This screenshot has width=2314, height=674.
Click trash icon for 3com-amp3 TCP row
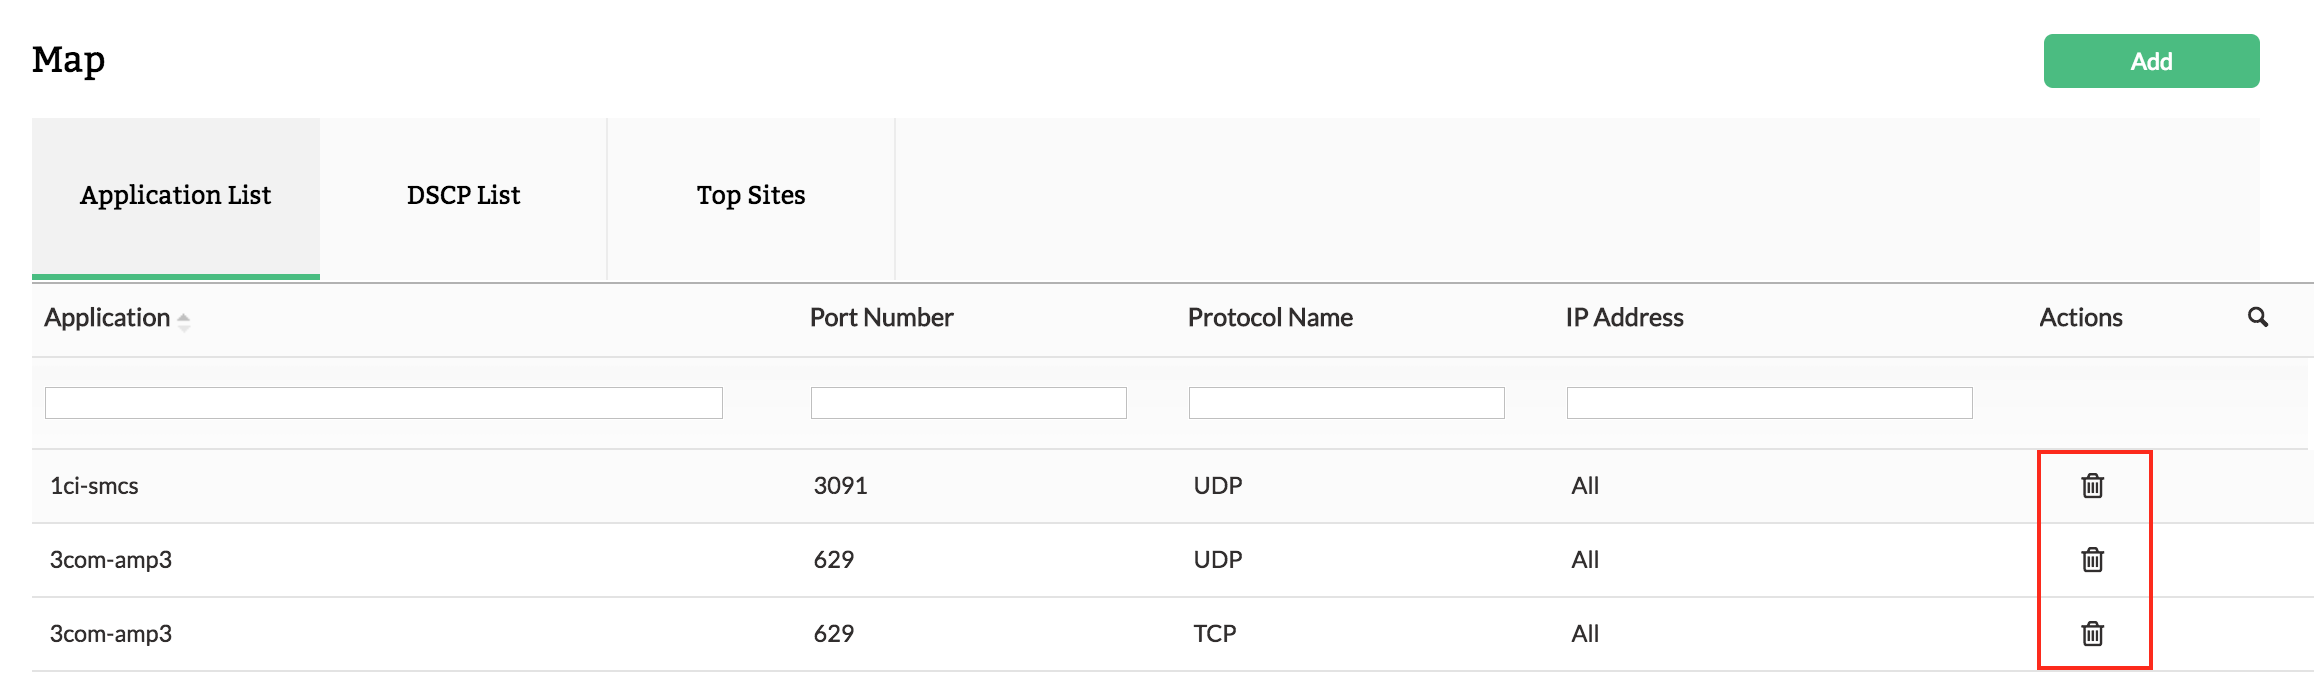click(x=2092, y=634)
